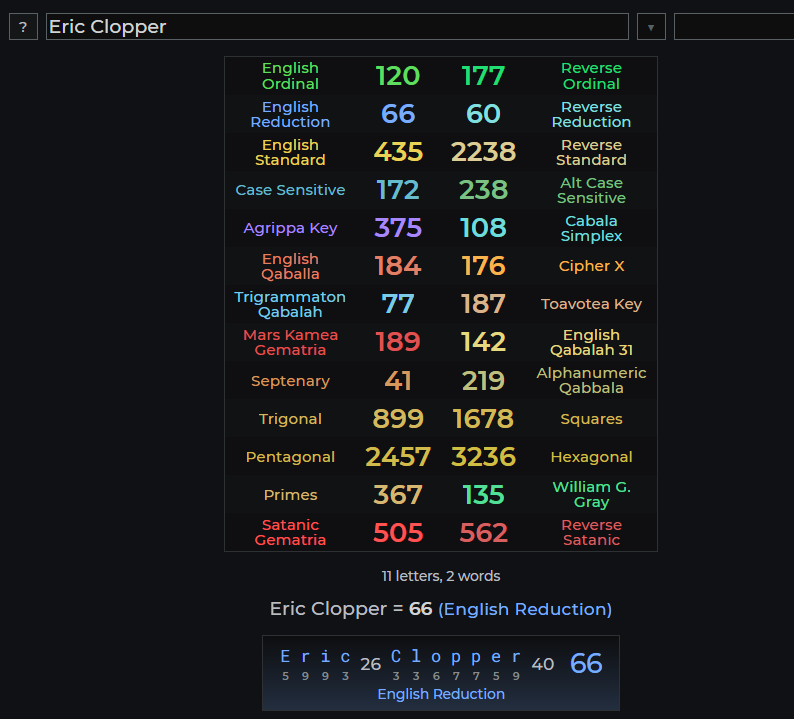
Task: Click the Reverse Ordinal value 177
Action: (483, 76)
